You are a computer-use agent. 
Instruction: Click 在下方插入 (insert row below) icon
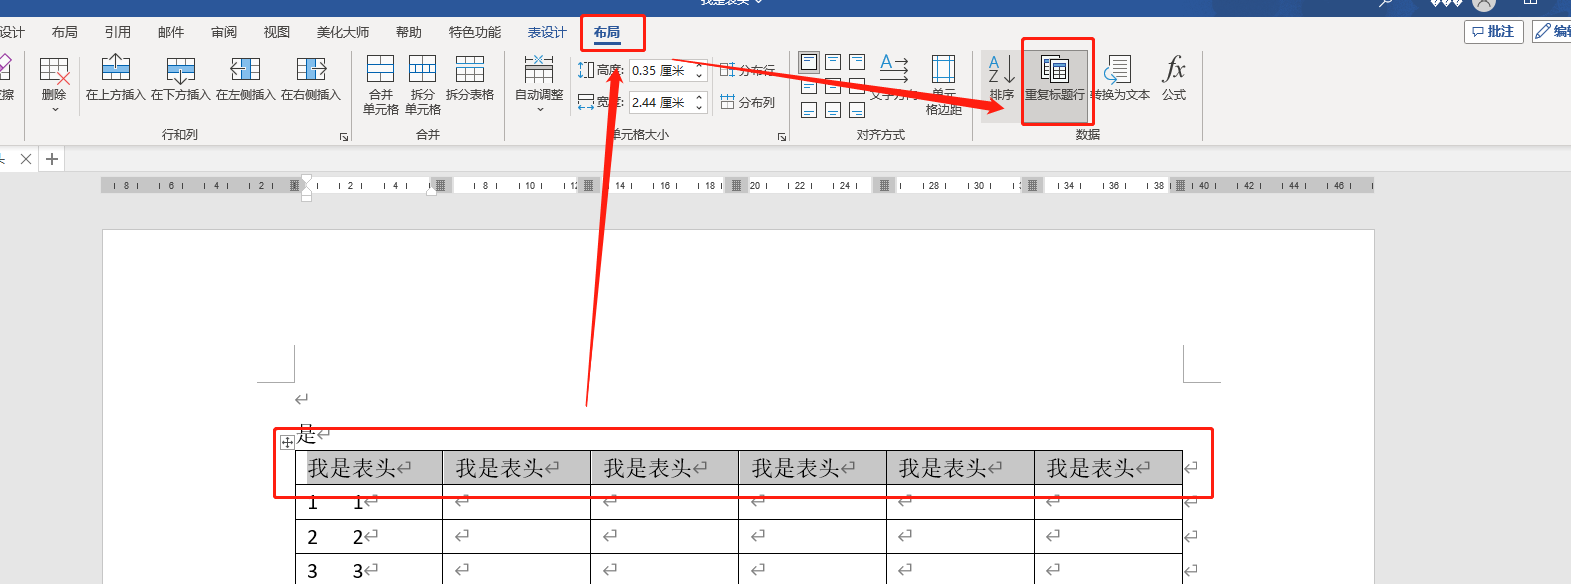coord(180,70)
